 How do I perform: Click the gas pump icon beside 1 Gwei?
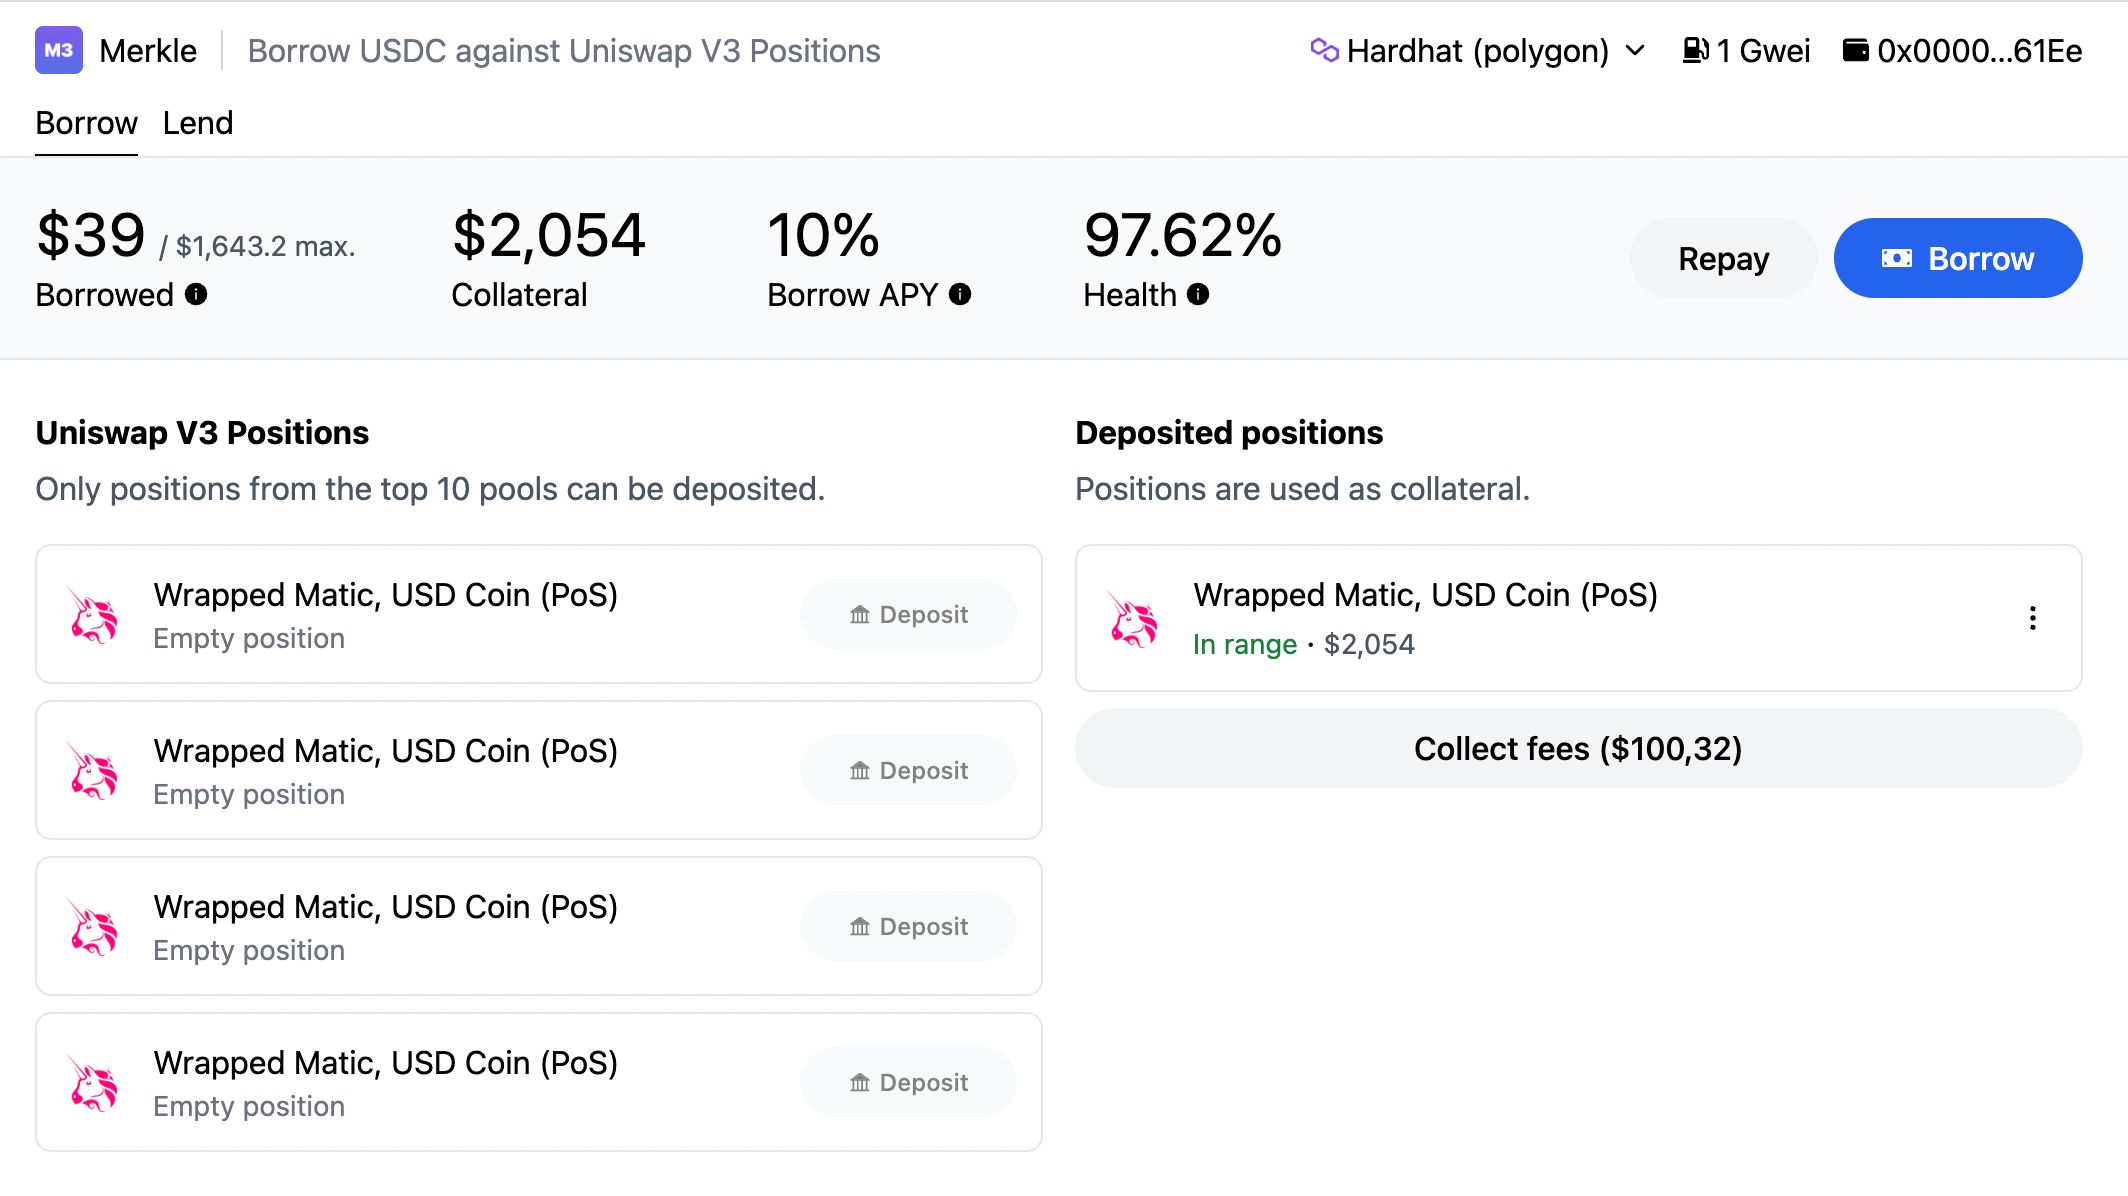point(1695,50)
